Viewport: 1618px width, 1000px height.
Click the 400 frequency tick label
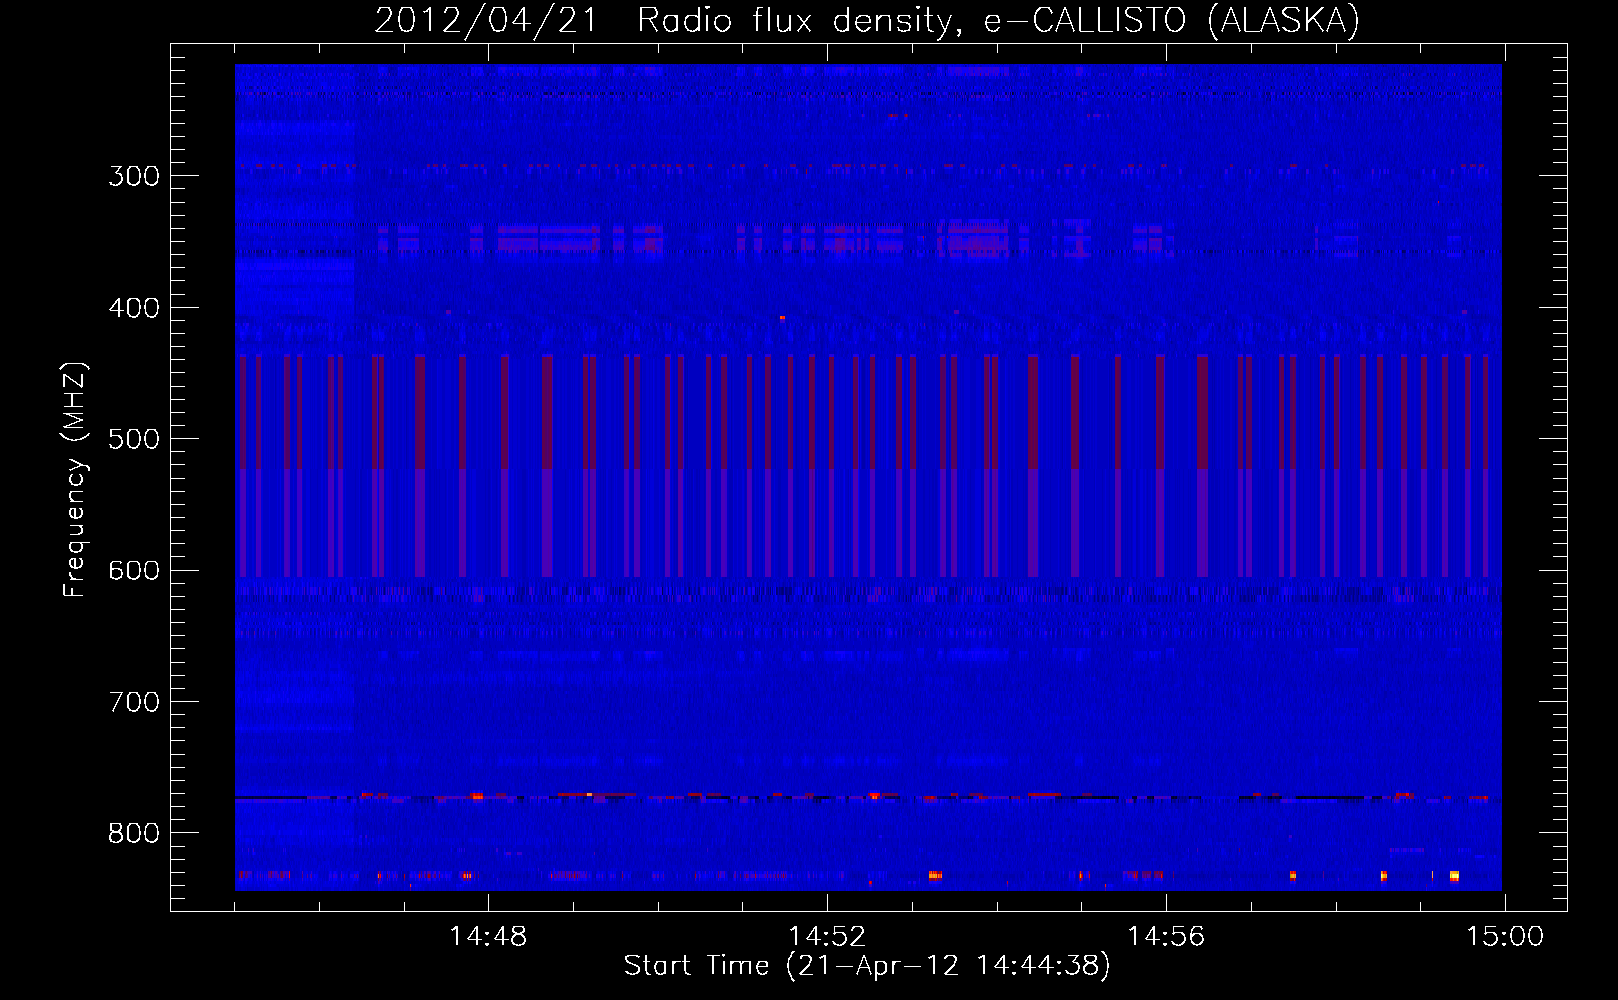[134, 308]
